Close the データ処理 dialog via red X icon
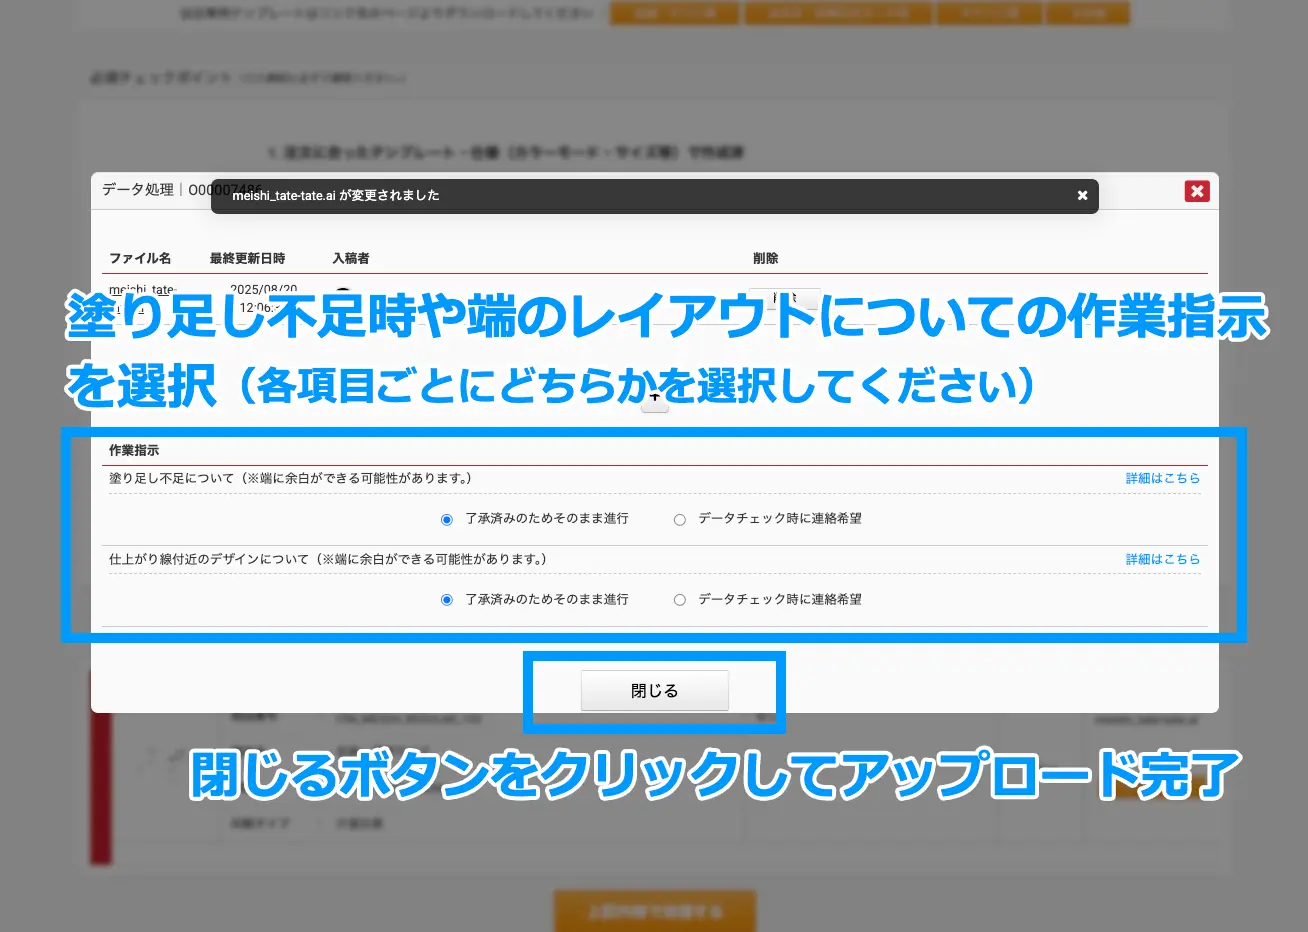The height and width of the screenshot is (932, 1308). pos(1197,191)
